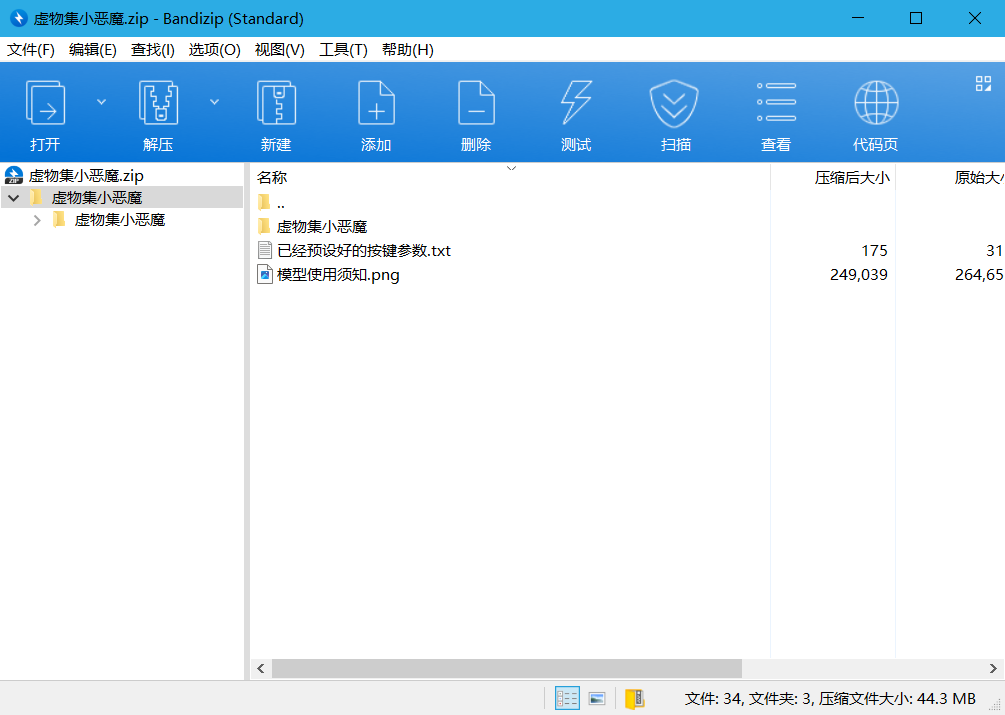Click the 添加 (Add files) icon
Screen dimensions: 1005x715
click(376, 103)
